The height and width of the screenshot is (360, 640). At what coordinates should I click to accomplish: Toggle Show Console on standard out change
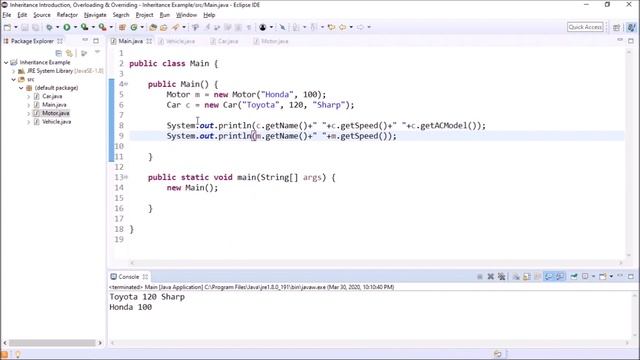549,277
